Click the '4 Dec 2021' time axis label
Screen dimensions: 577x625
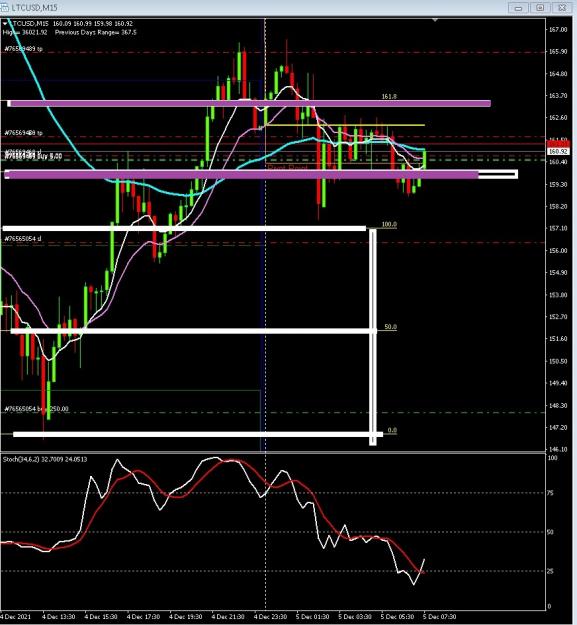[x=15, y=617]
